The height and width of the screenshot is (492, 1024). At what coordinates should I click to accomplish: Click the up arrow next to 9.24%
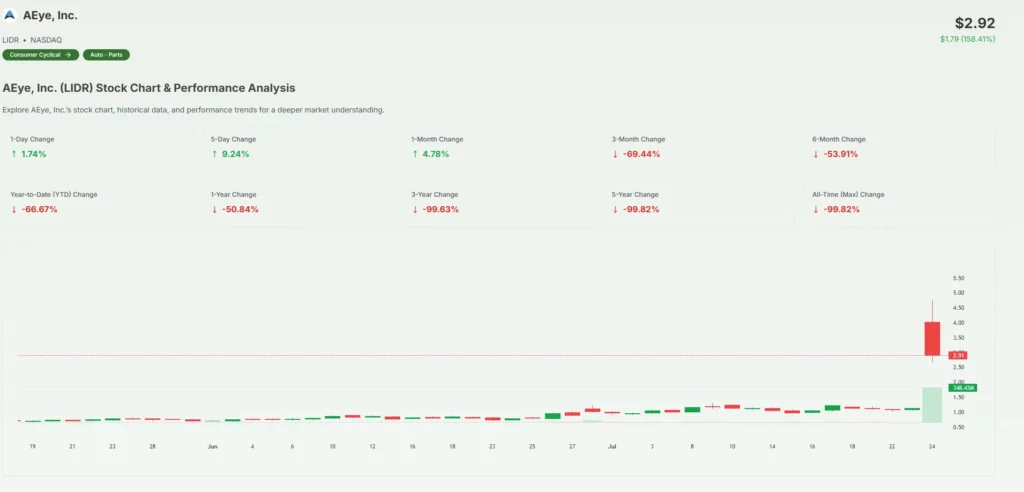coord(214,154)
